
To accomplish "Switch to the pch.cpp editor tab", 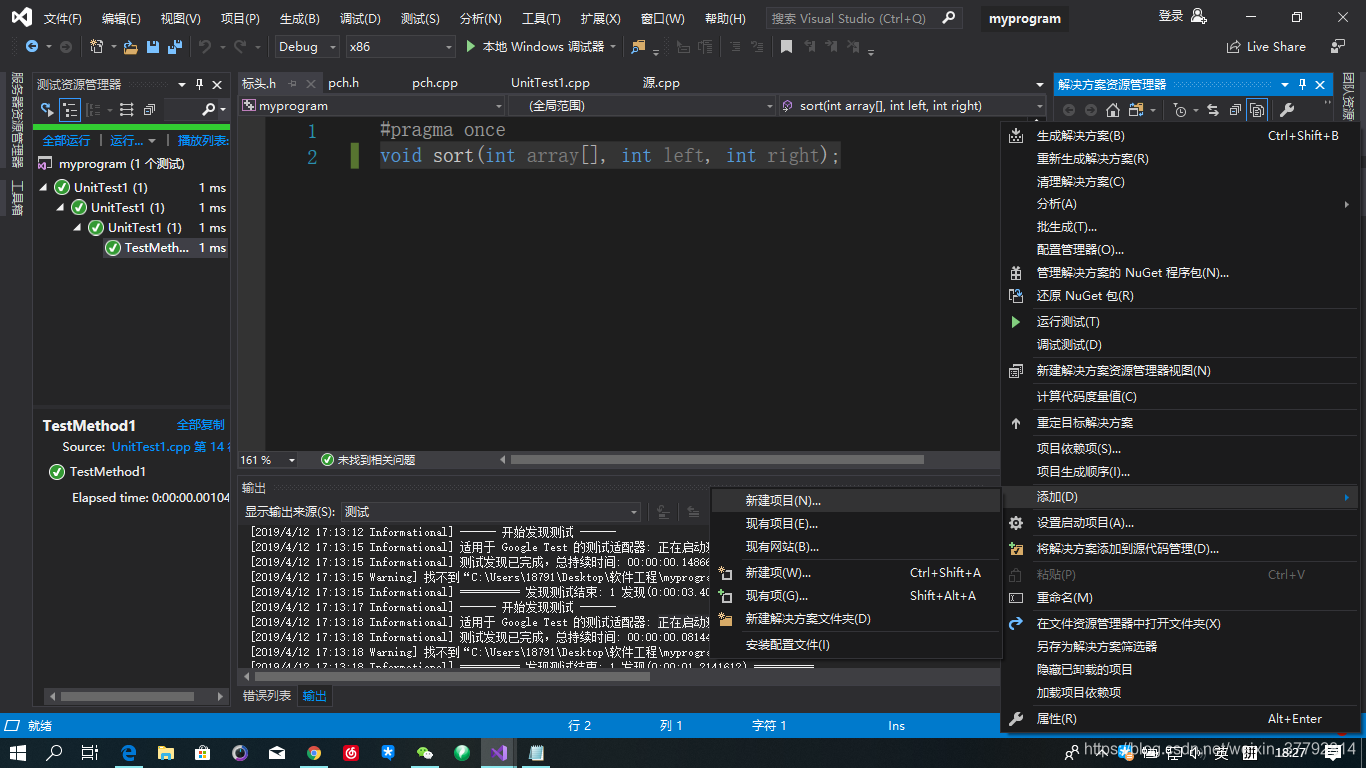I will coord(435,83).
